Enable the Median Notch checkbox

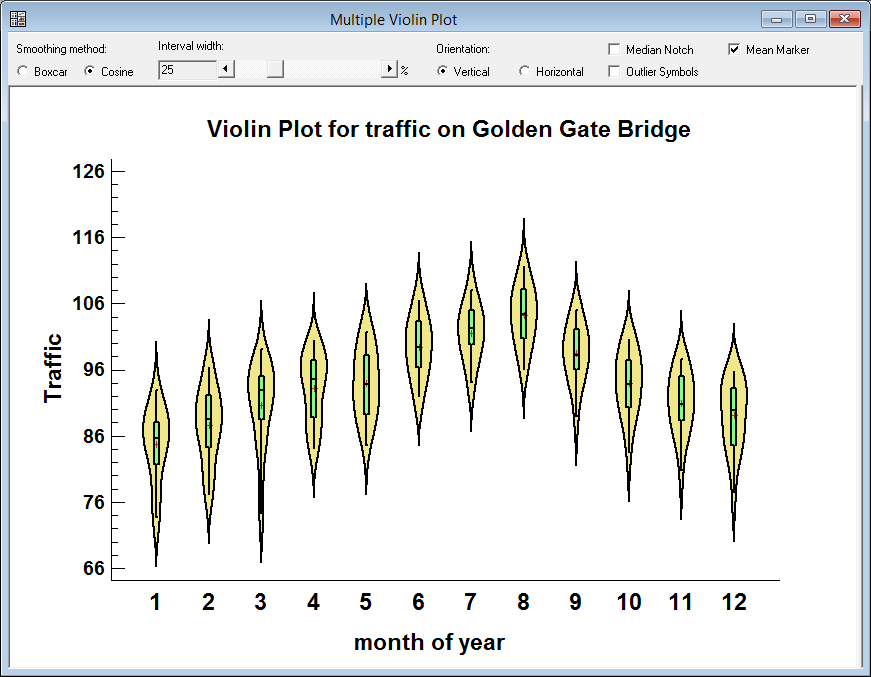click(x=613, y=48)
